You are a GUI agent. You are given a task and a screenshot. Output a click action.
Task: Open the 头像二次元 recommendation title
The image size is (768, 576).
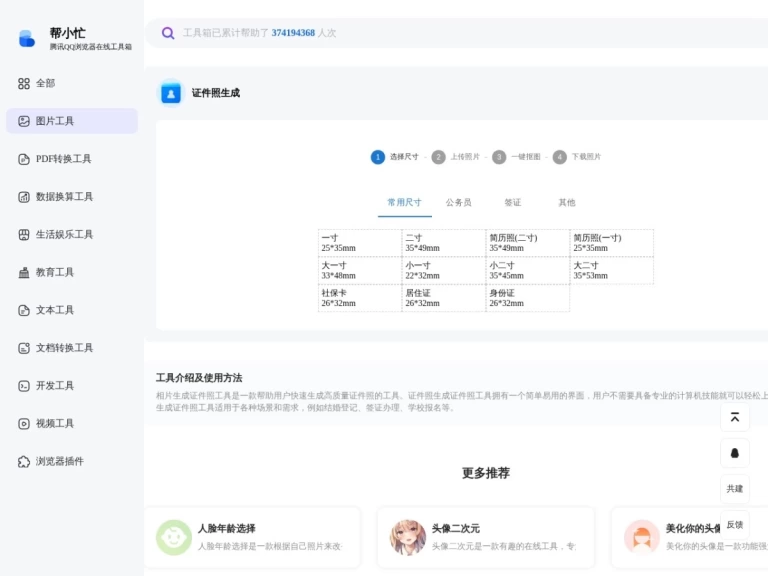click(x=456, y=528)
